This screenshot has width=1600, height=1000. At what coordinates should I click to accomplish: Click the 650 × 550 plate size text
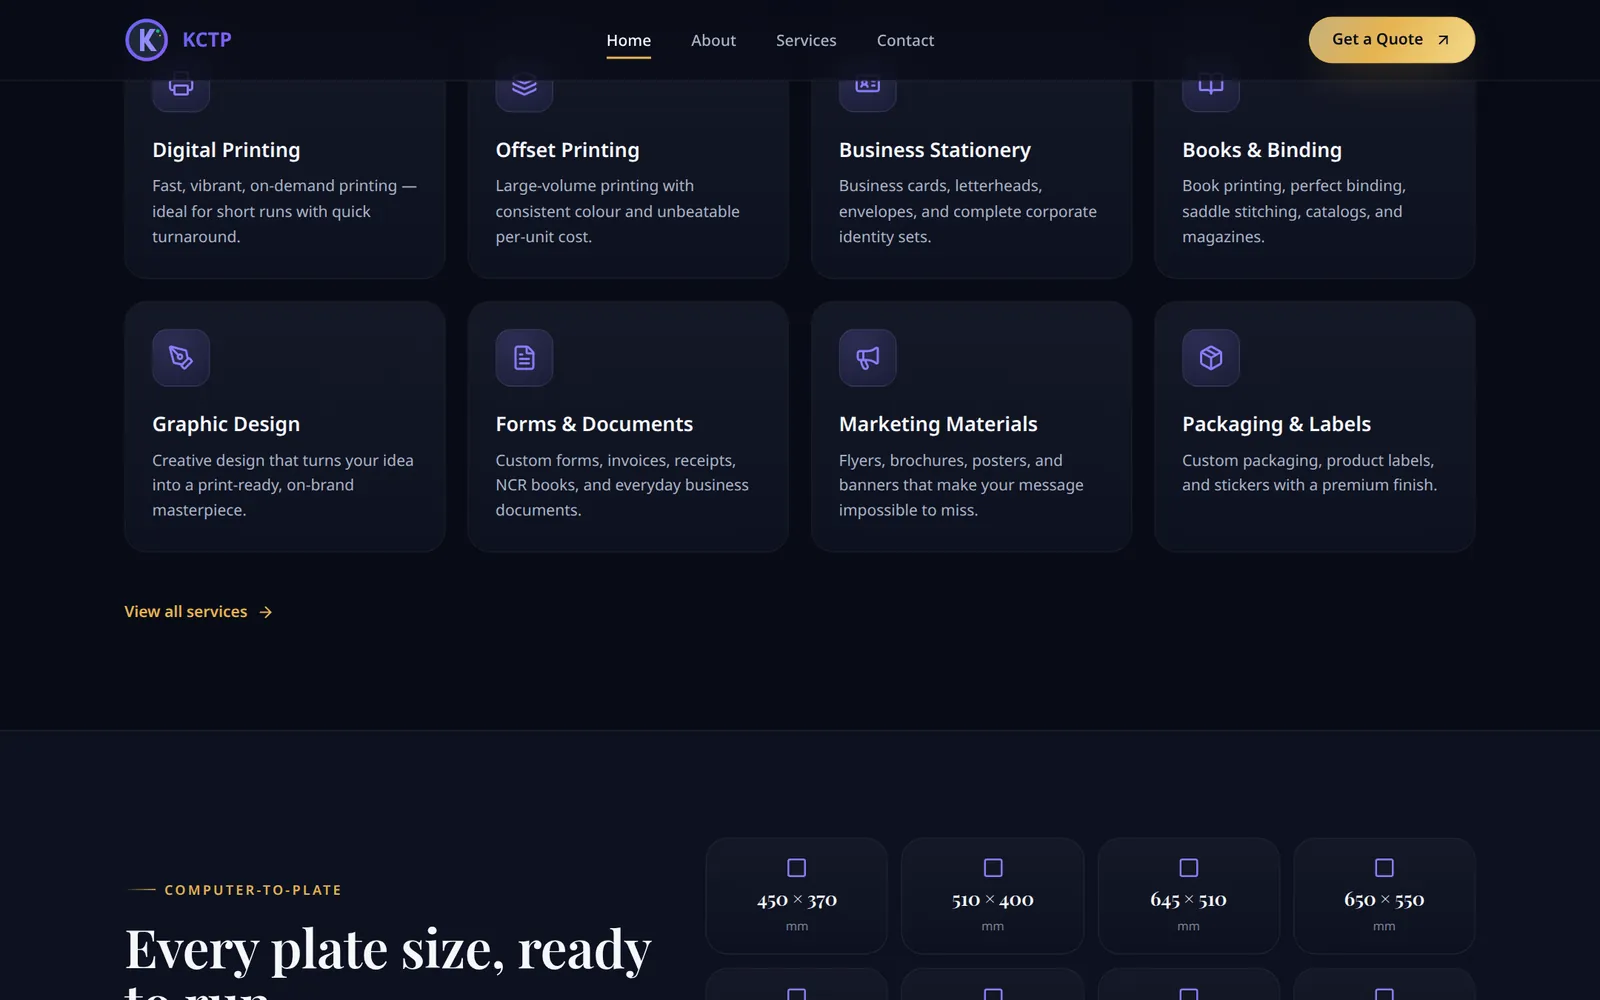[1384, 900]
